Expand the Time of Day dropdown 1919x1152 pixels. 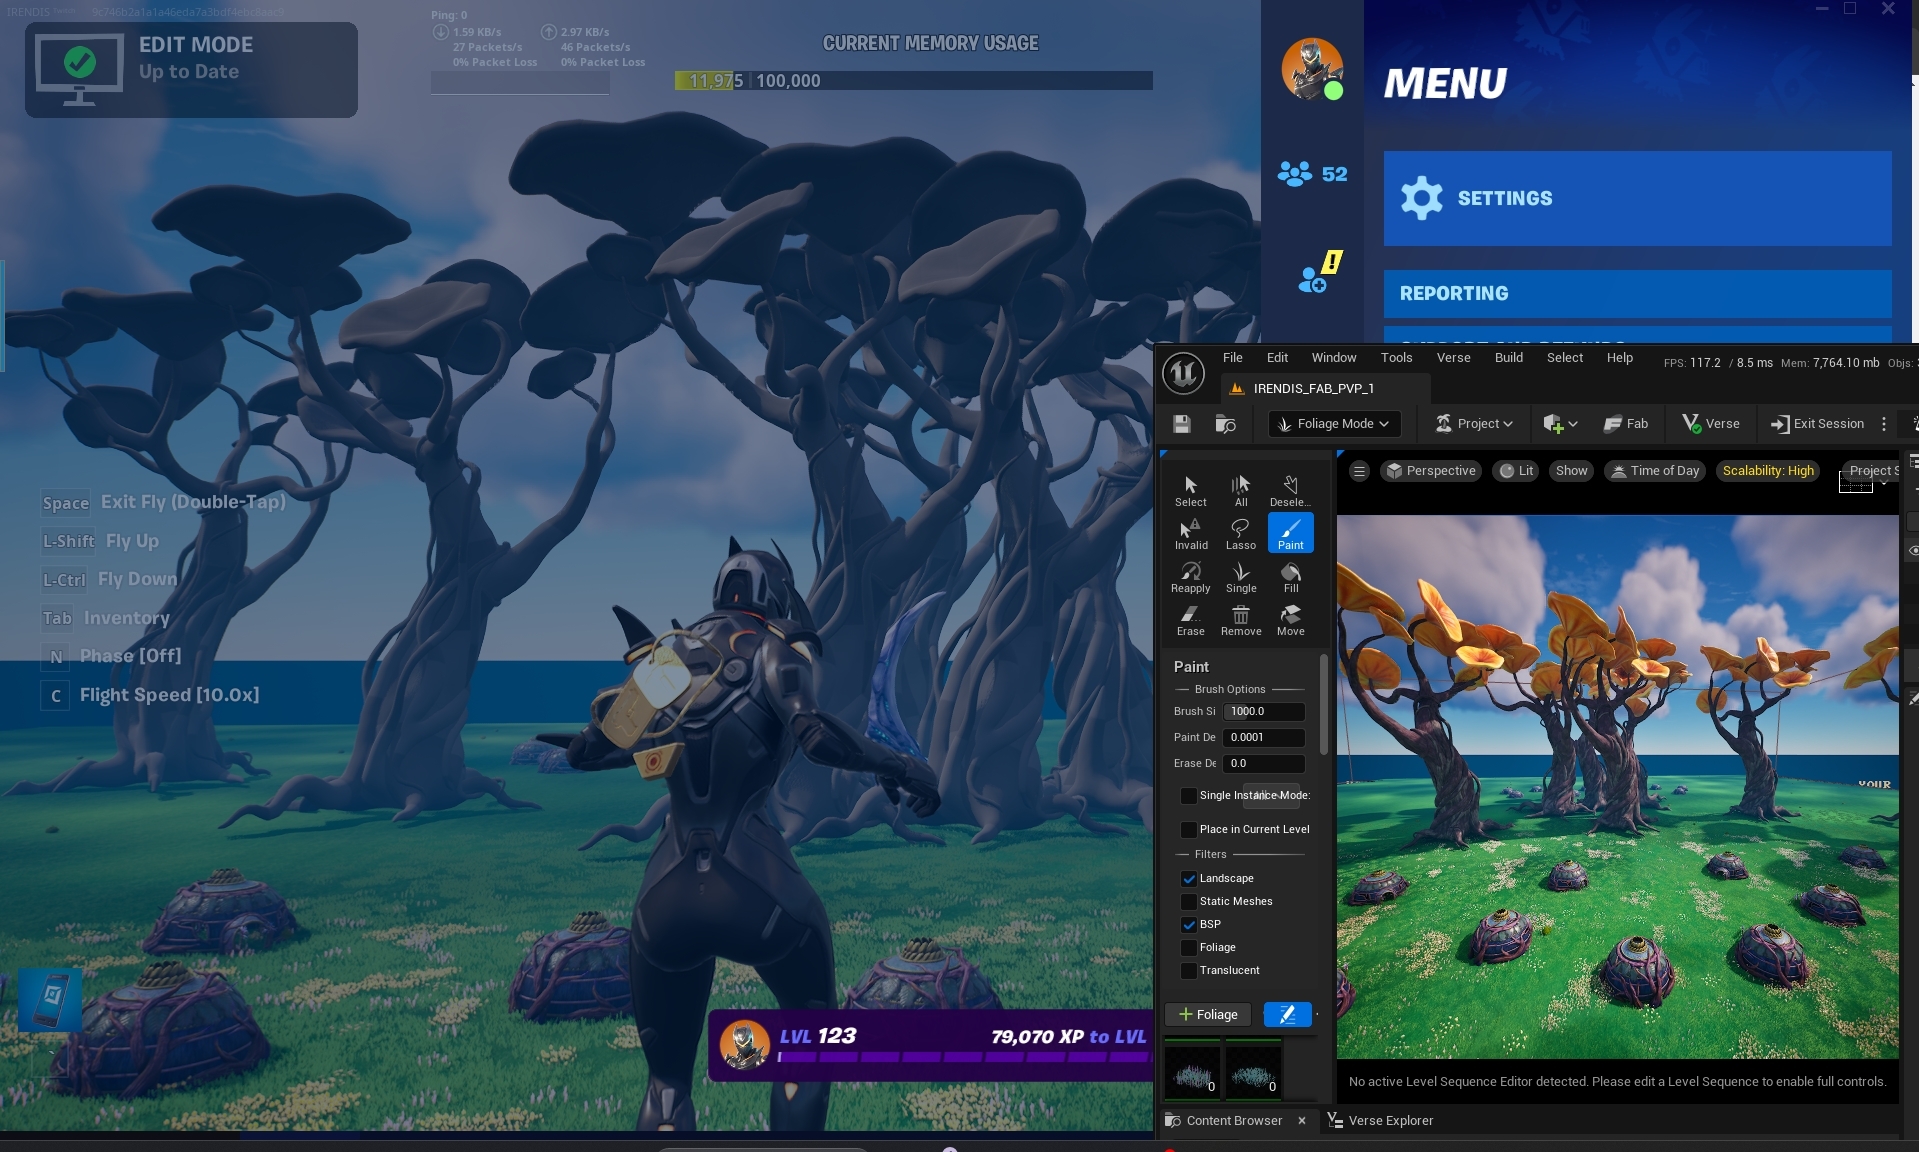[x=1655, y=471]
